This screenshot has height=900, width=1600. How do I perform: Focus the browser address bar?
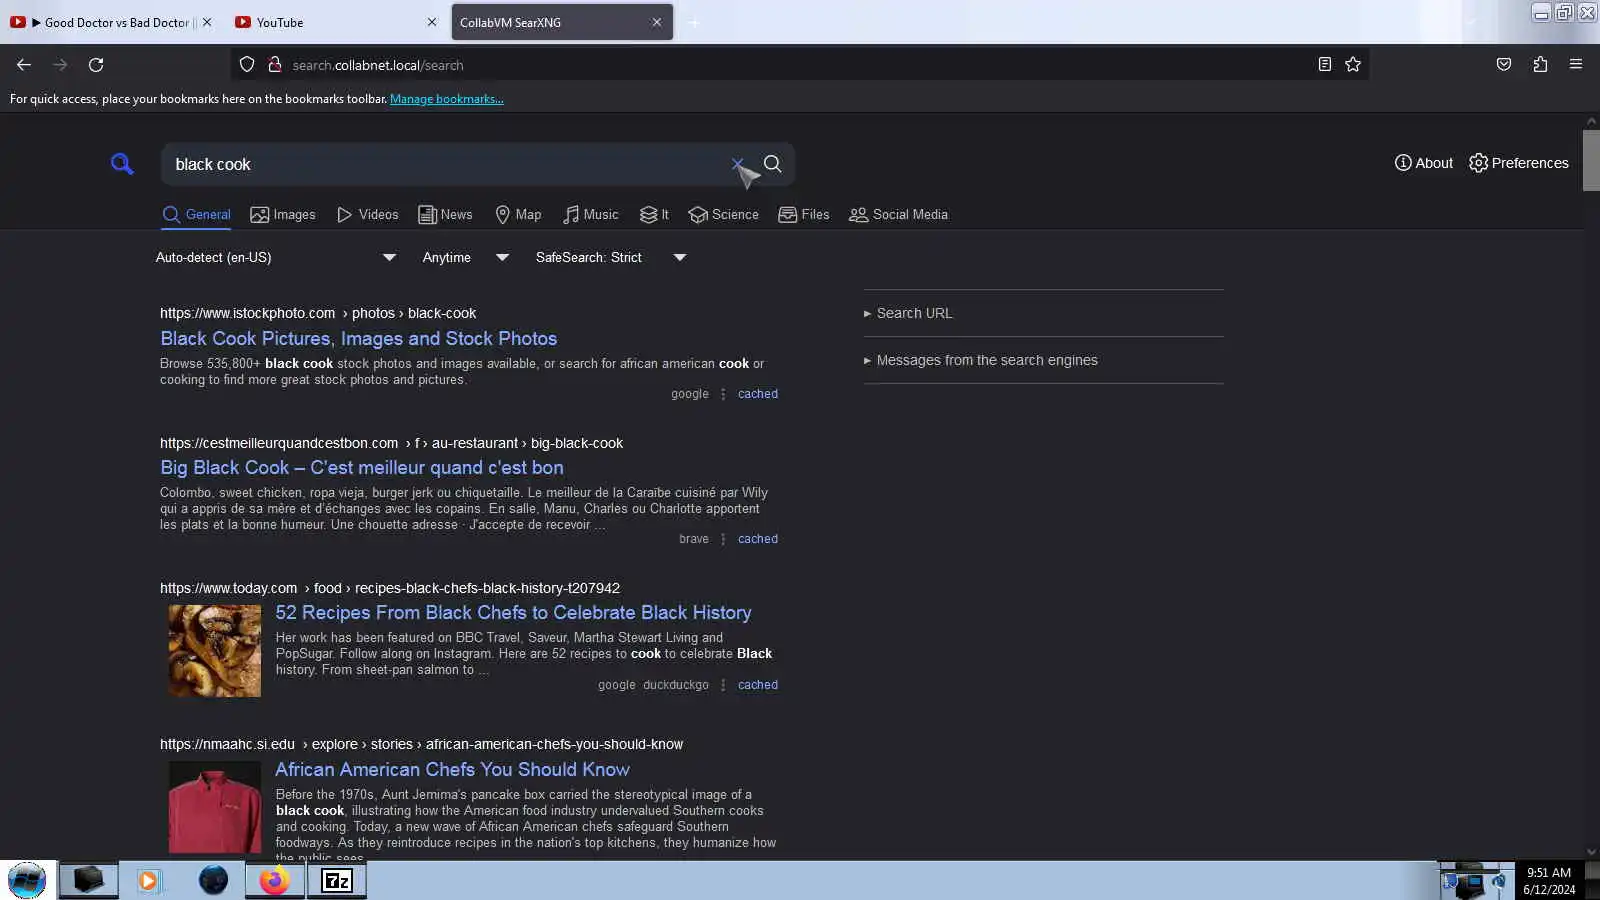click(800, 65)
